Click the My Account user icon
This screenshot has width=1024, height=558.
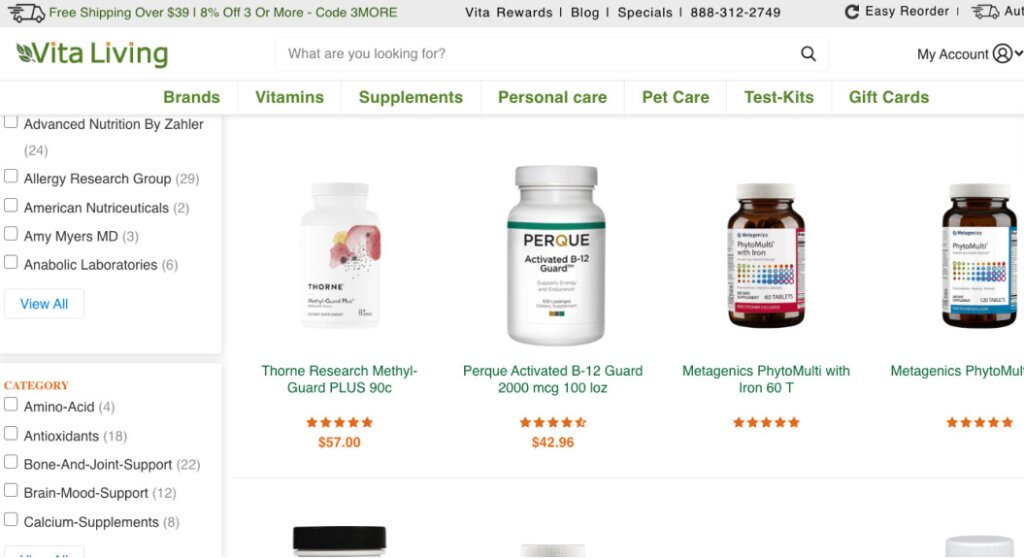pos(1002,54)
